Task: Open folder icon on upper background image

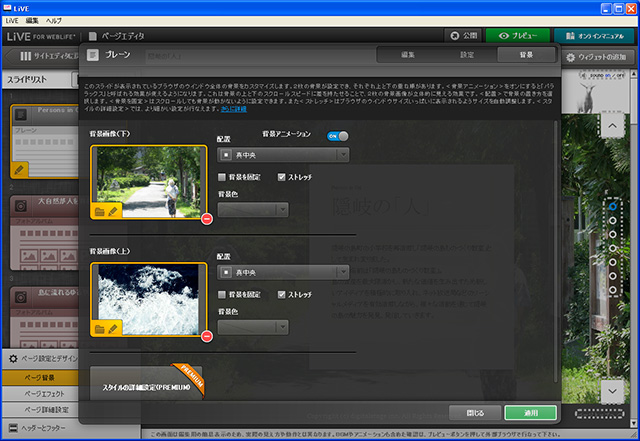Action: coord(100,328)
